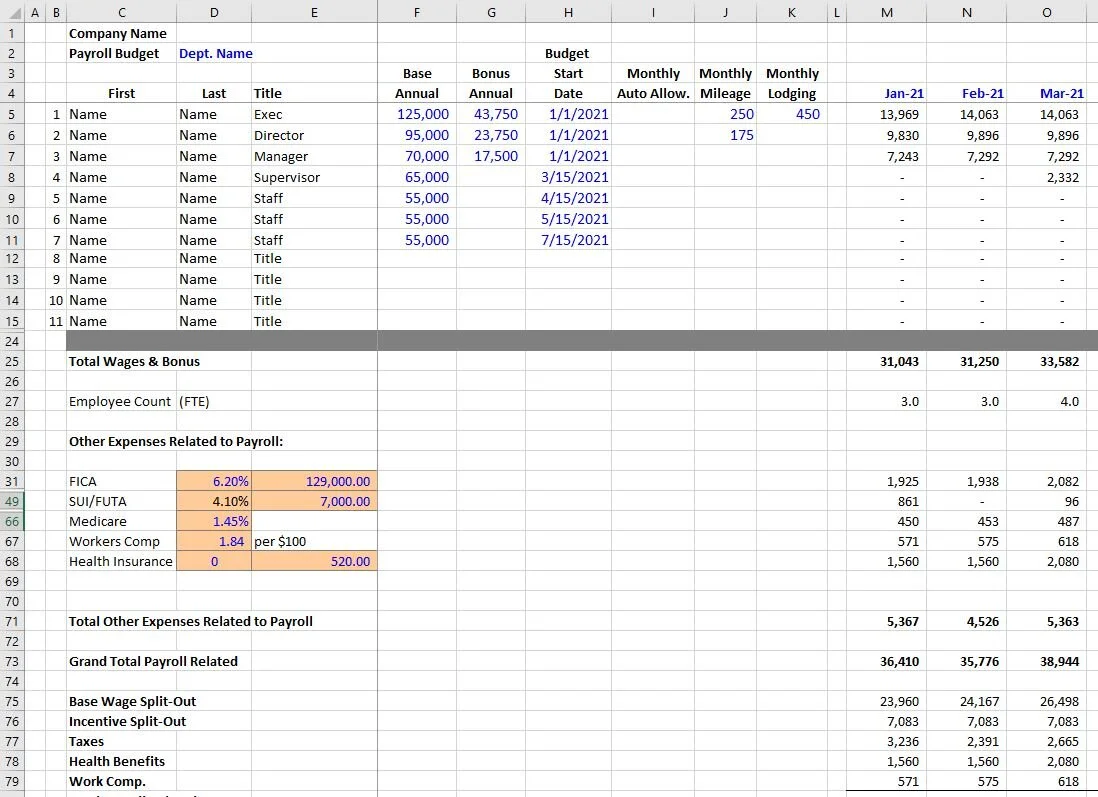Screen dimensions: 1098x797
Task: Select Mar-21 employee count 4.0
Action: [x=1047, y=401]
